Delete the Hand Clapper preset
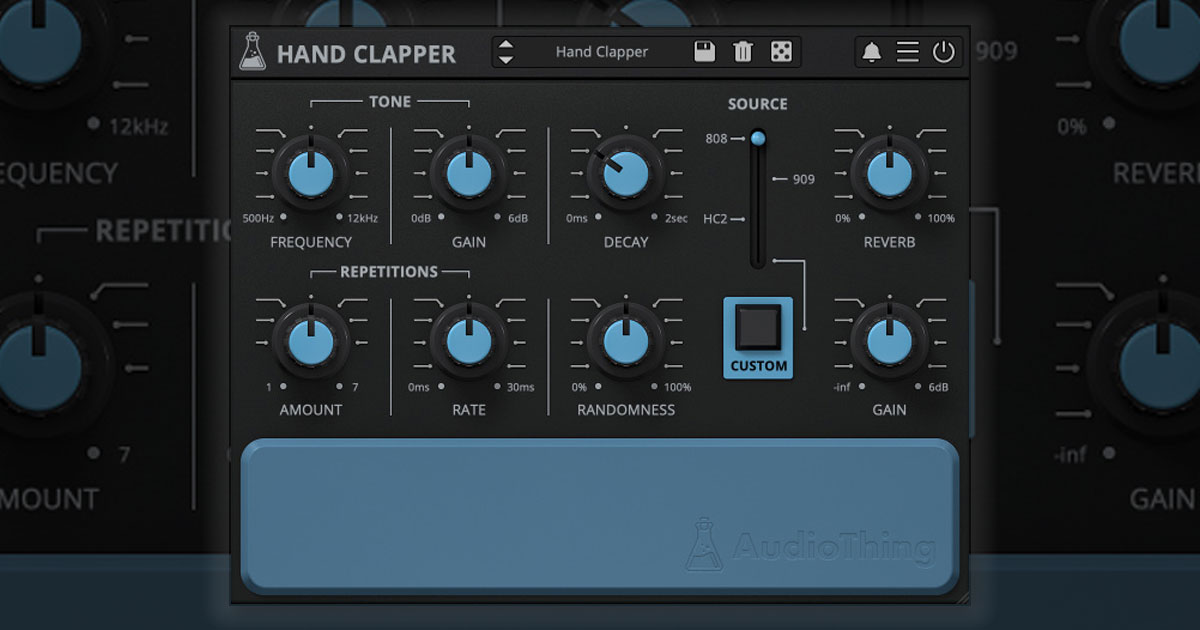Viewport: 1200px width, 630px height. click(x=741, y=51)
